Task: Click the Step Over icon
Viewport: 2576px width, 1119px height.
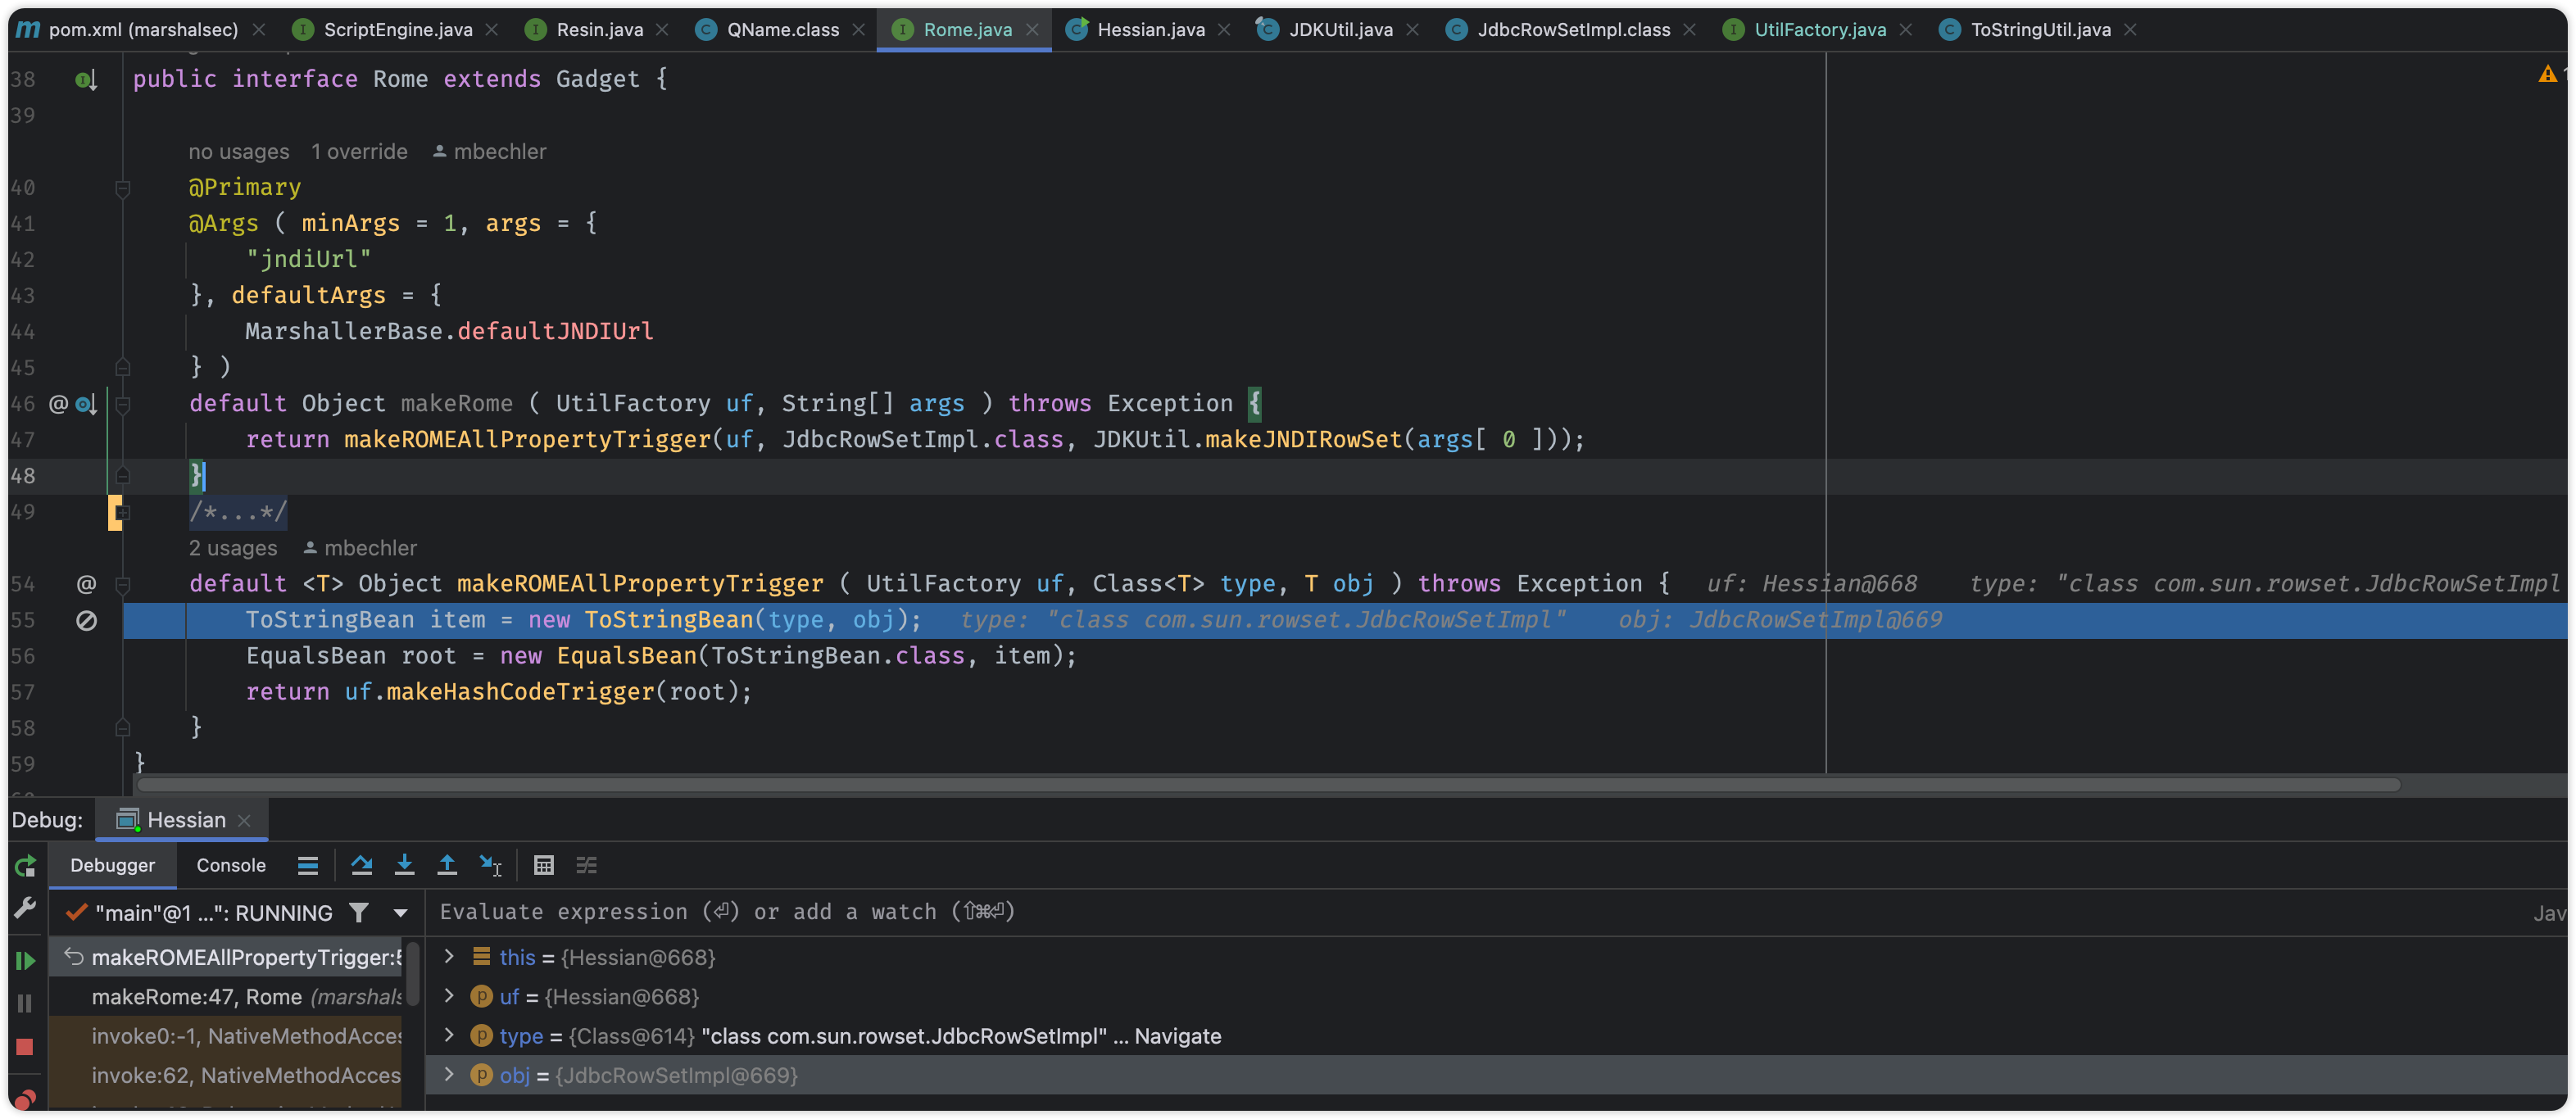Action: click(362, 866)
